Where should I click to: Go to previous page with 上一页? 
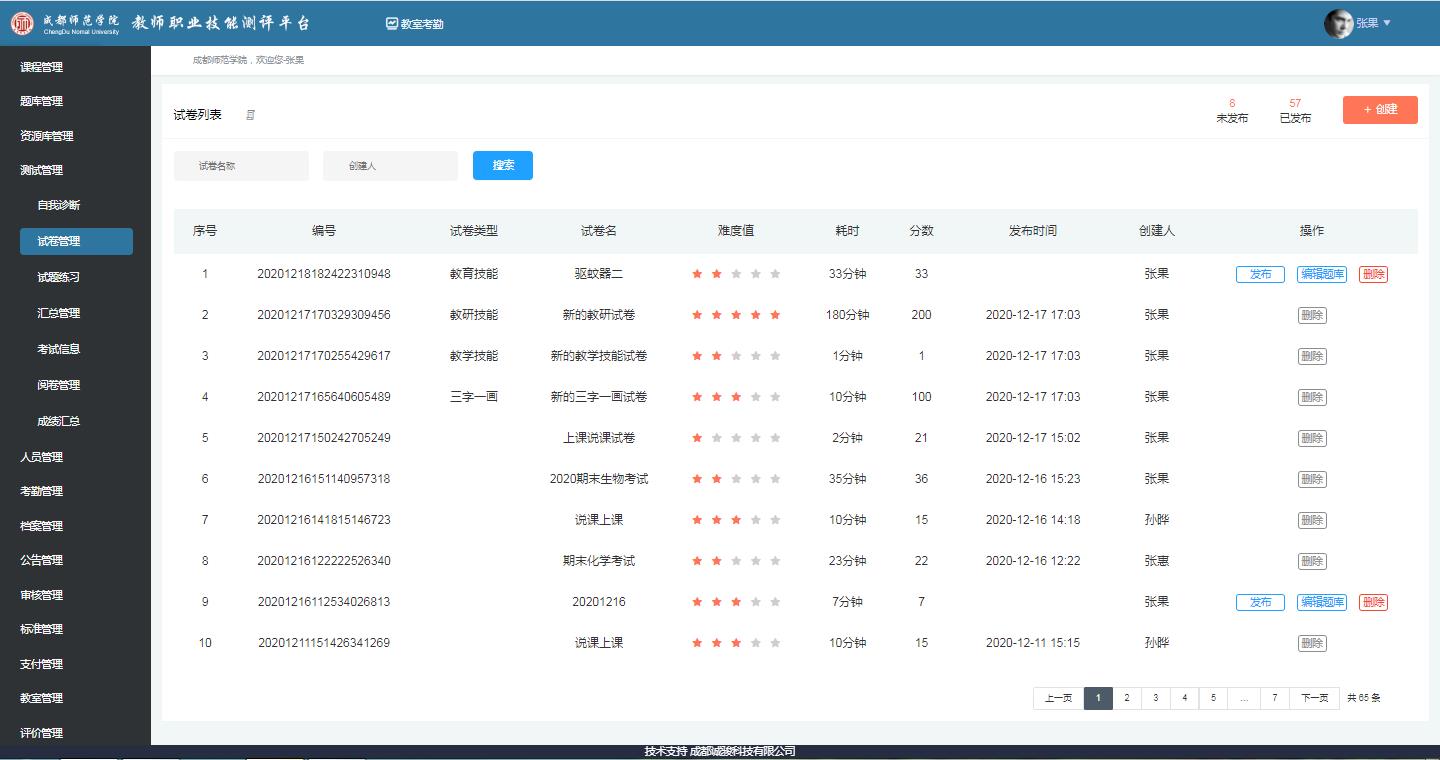(x=1058, y=698)
